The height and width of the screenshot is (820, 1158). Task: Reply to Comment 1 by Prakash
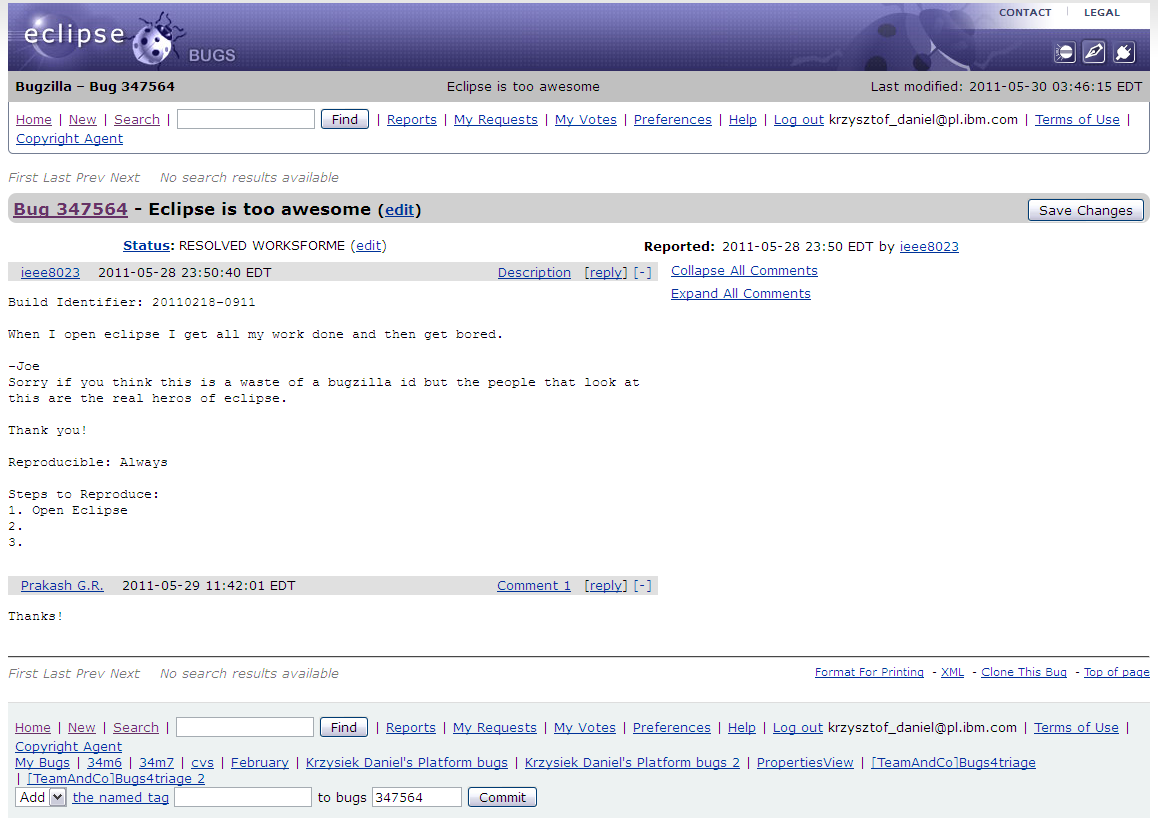(606, 586)
